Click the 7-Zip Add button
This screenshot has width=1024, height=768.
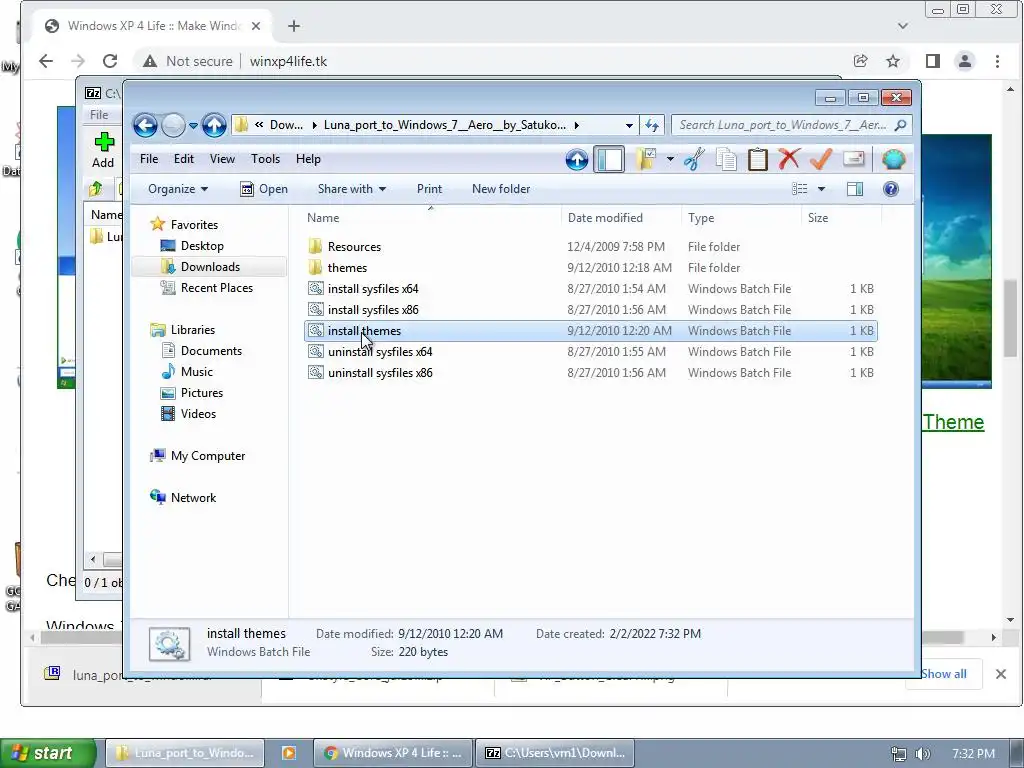[103, 150]
